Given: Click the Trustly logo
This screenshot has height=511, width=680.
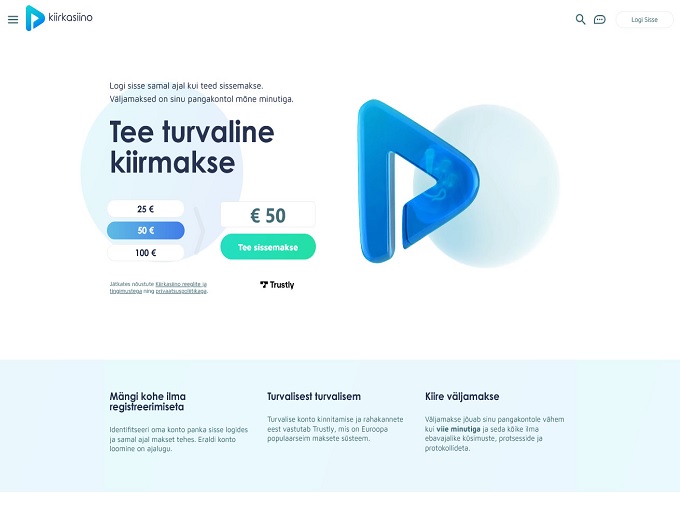Looking at the screenshot, I should tap(277, 285).
